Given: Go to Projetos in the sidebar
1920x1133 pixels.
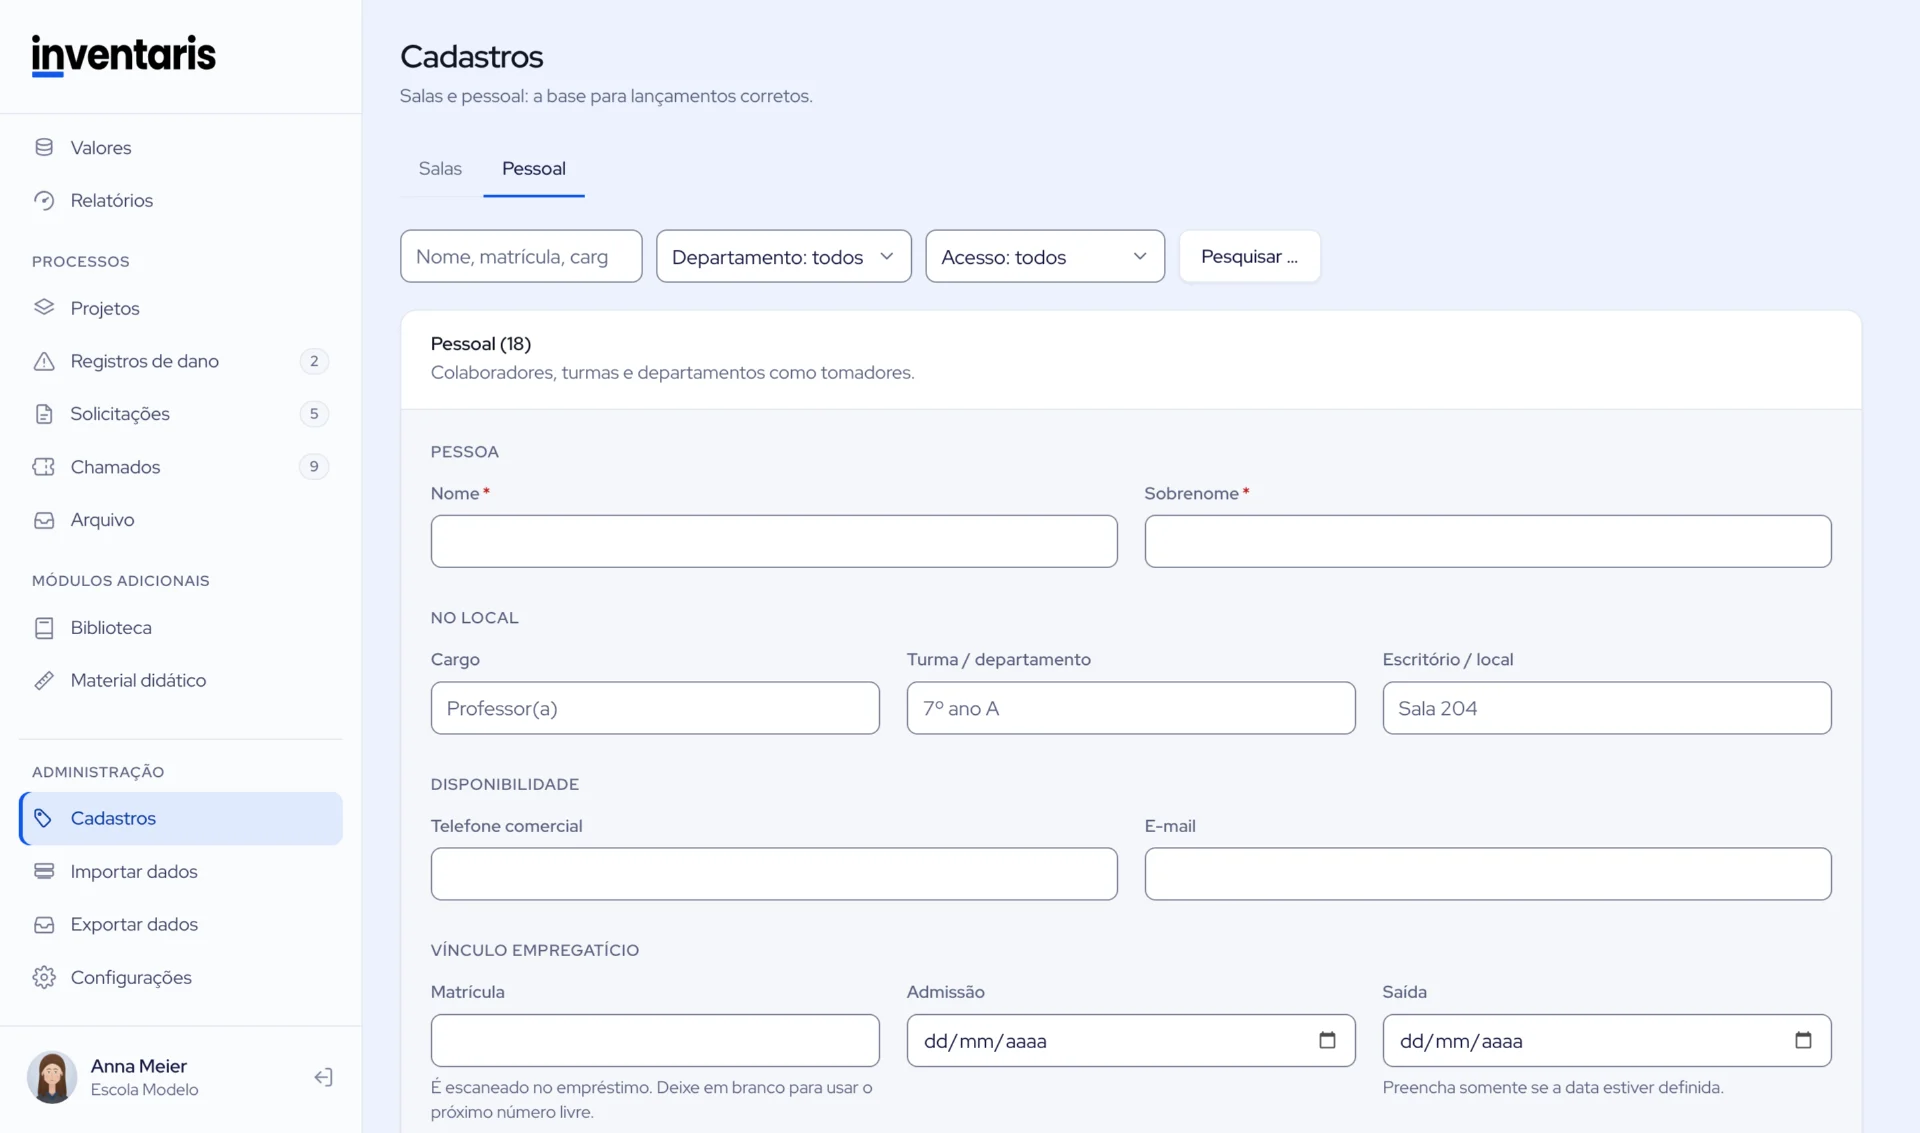Looking at the screenshot, I should 181,308.
